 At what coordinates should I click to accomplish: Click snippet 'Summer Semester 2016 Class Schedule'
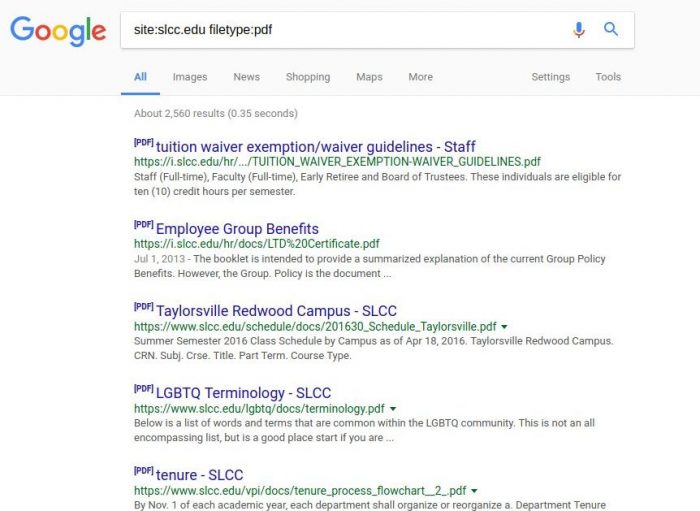374,348
